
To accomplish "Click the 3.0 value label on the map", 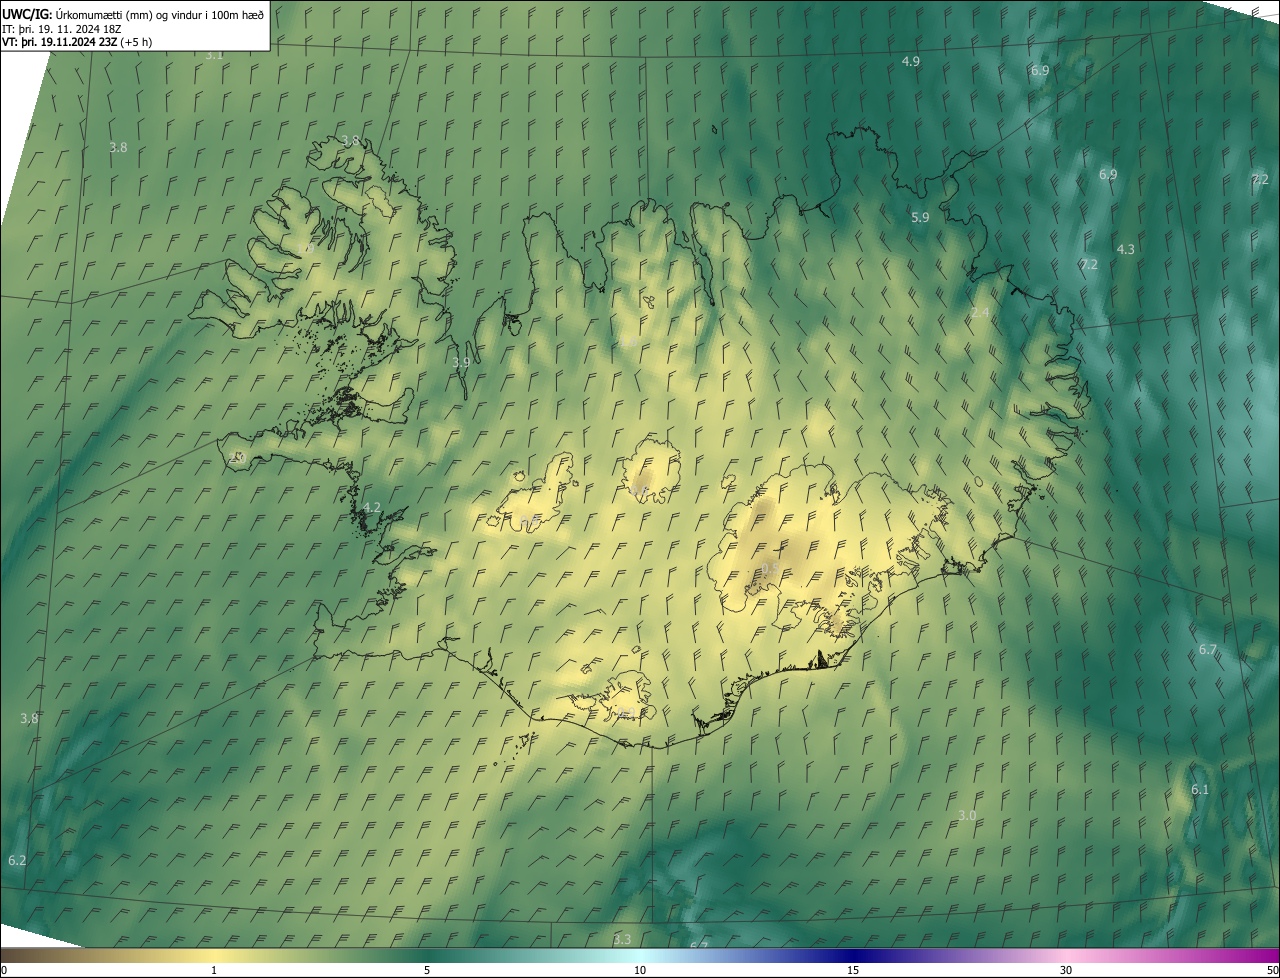I will pos(967,816).
